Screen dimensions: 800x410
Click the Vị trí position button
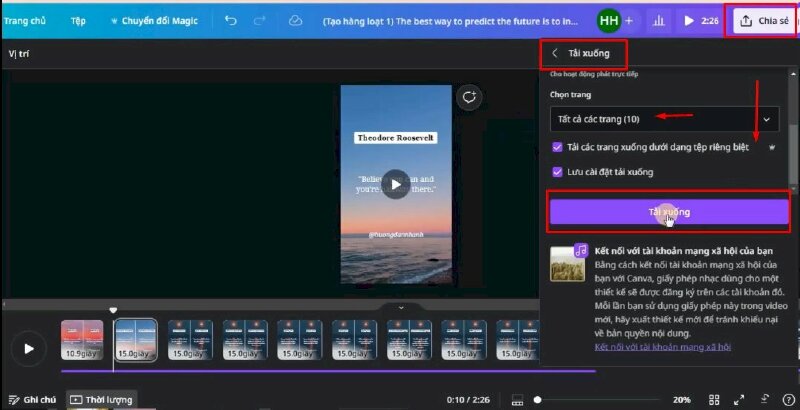coord(18,54)
